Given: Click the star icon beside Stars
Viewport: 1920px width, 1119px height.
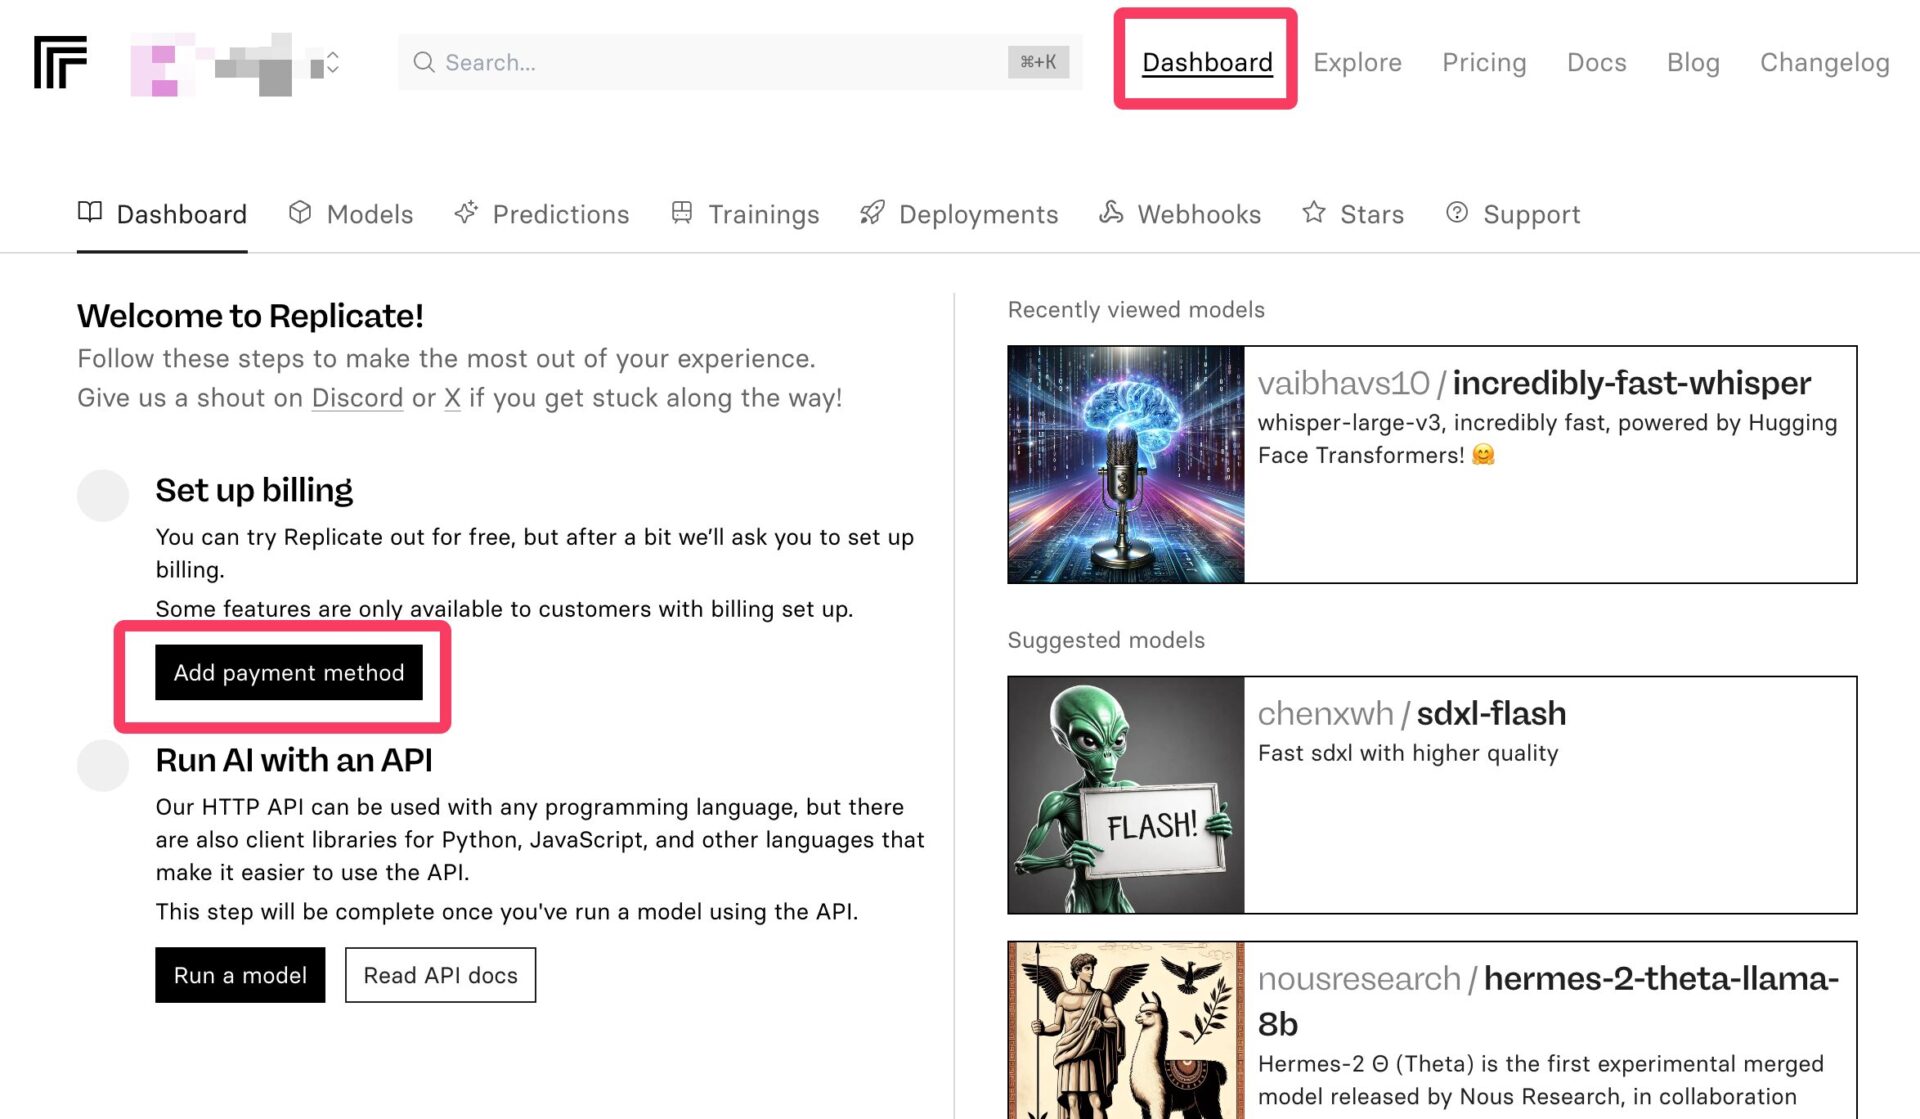Looking at the screenshot, I should 1314,212.
